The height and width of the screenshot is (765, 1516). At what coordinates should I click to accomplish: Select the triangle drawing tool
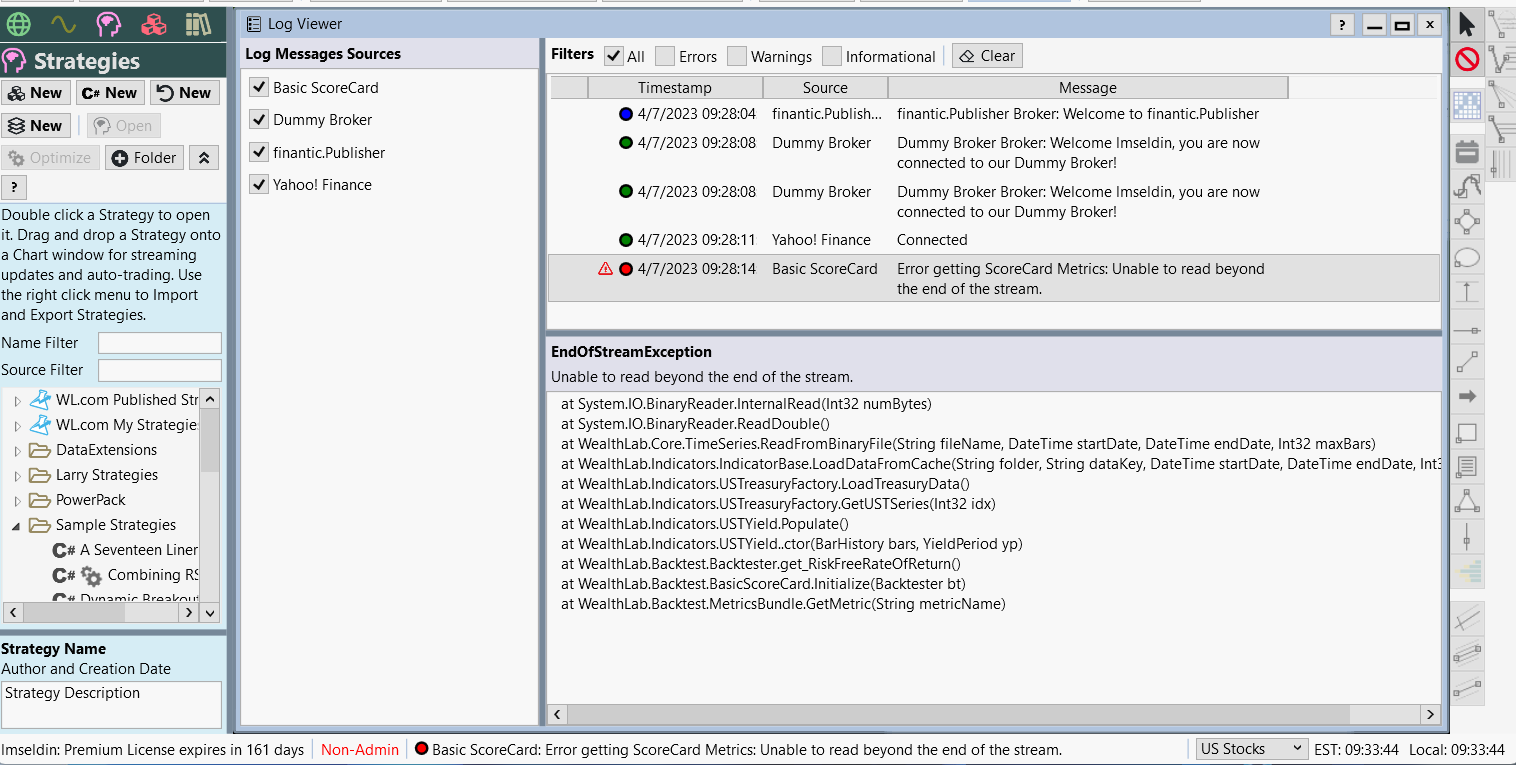(x=1467, y=499)
